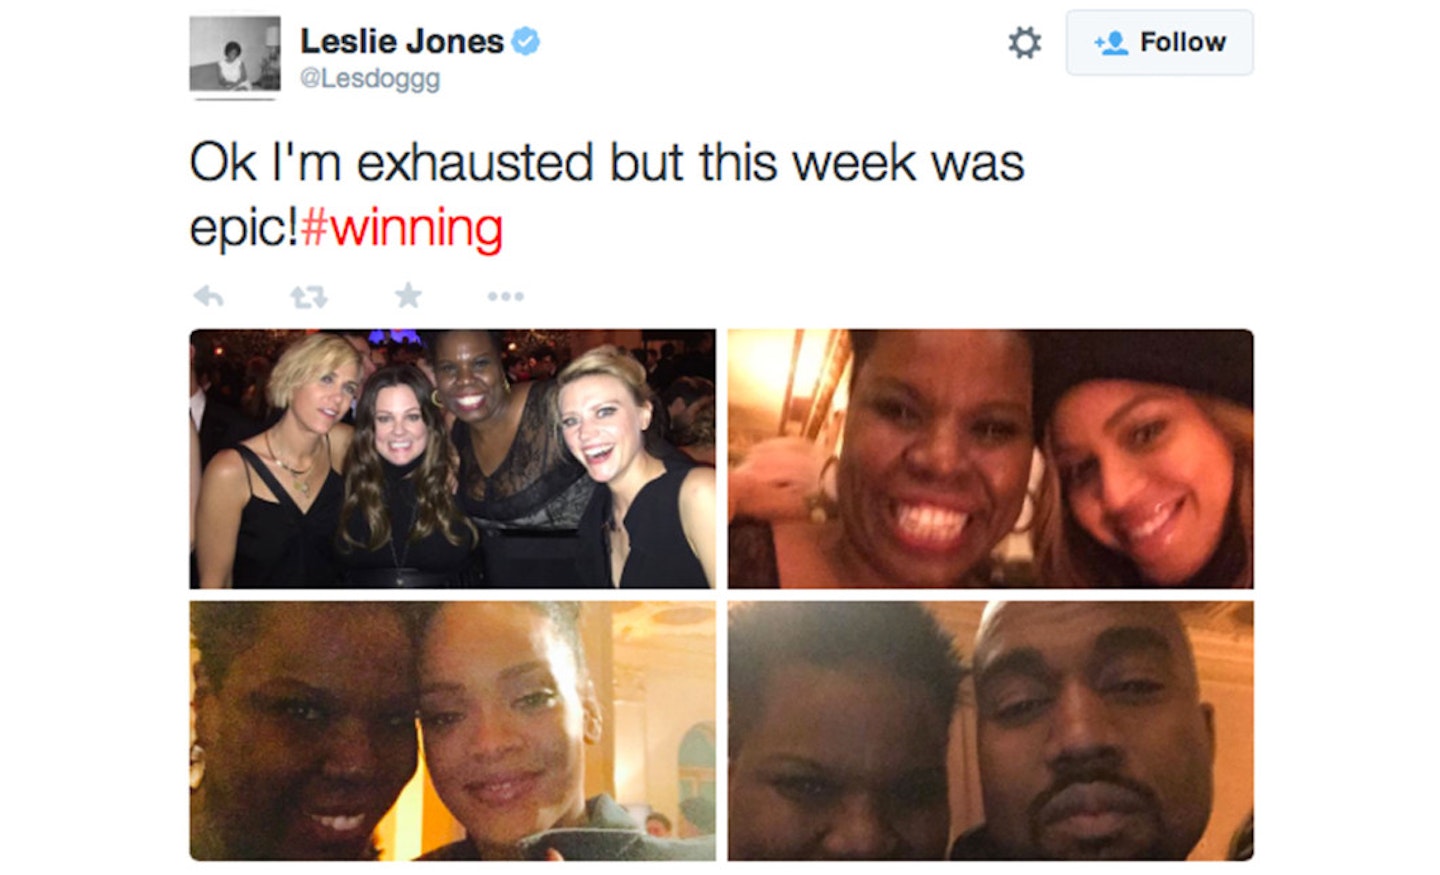Image resolution: width=1440 pixels, height=875 pixels.
Task: Open the Leslie Jones profile avatar
Action: [x=235, y=56]
